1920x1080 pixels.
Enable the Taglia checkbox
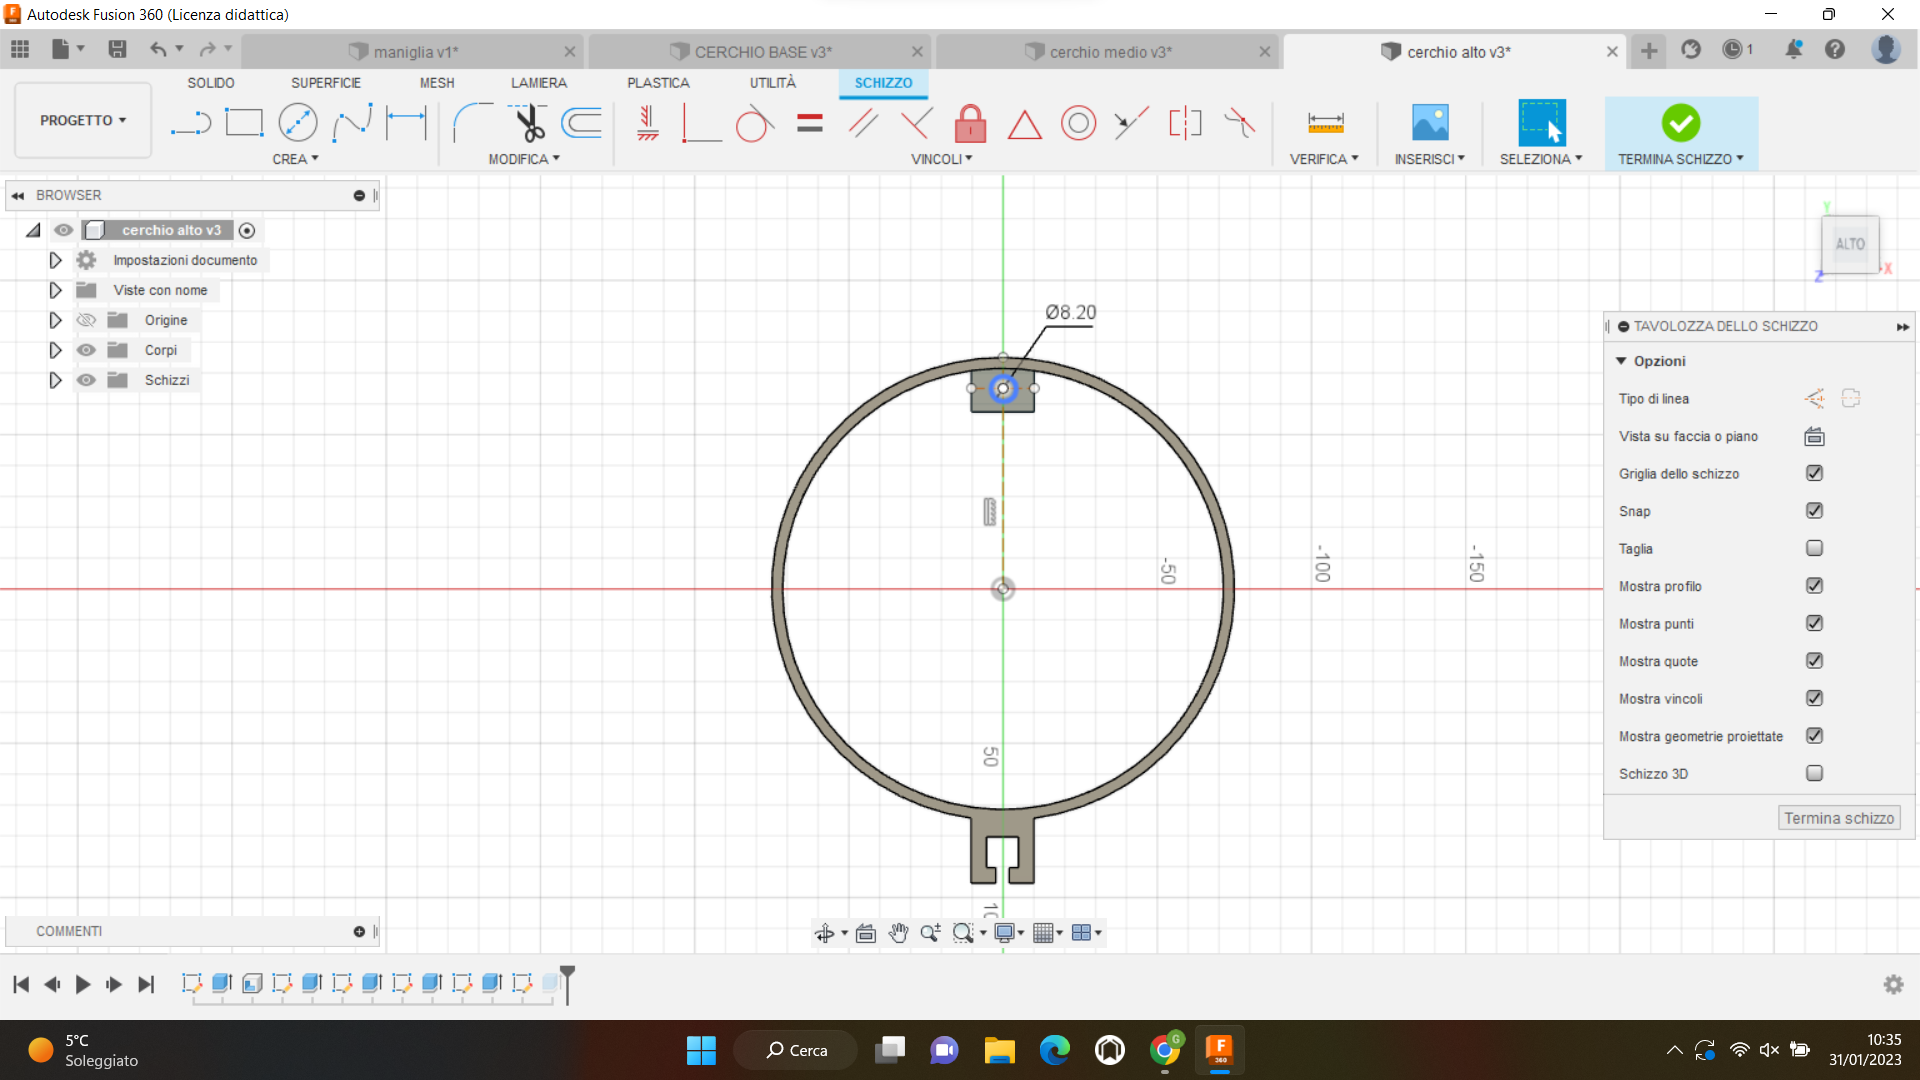[x=1814, y=548]
